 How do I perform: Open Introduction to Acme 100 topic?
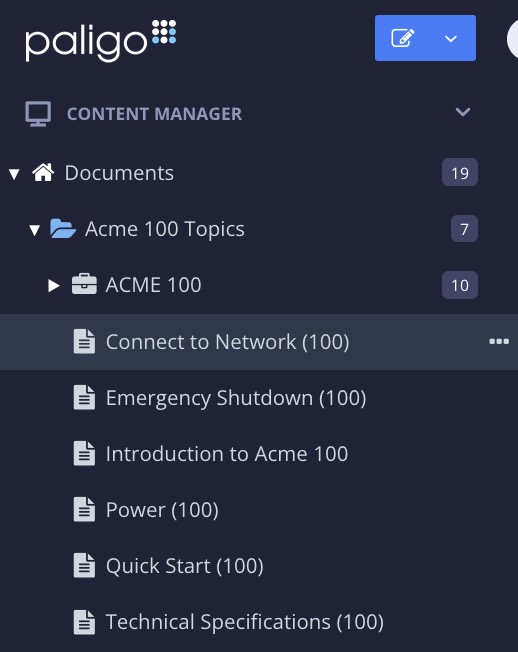click(x=227, y=454)
